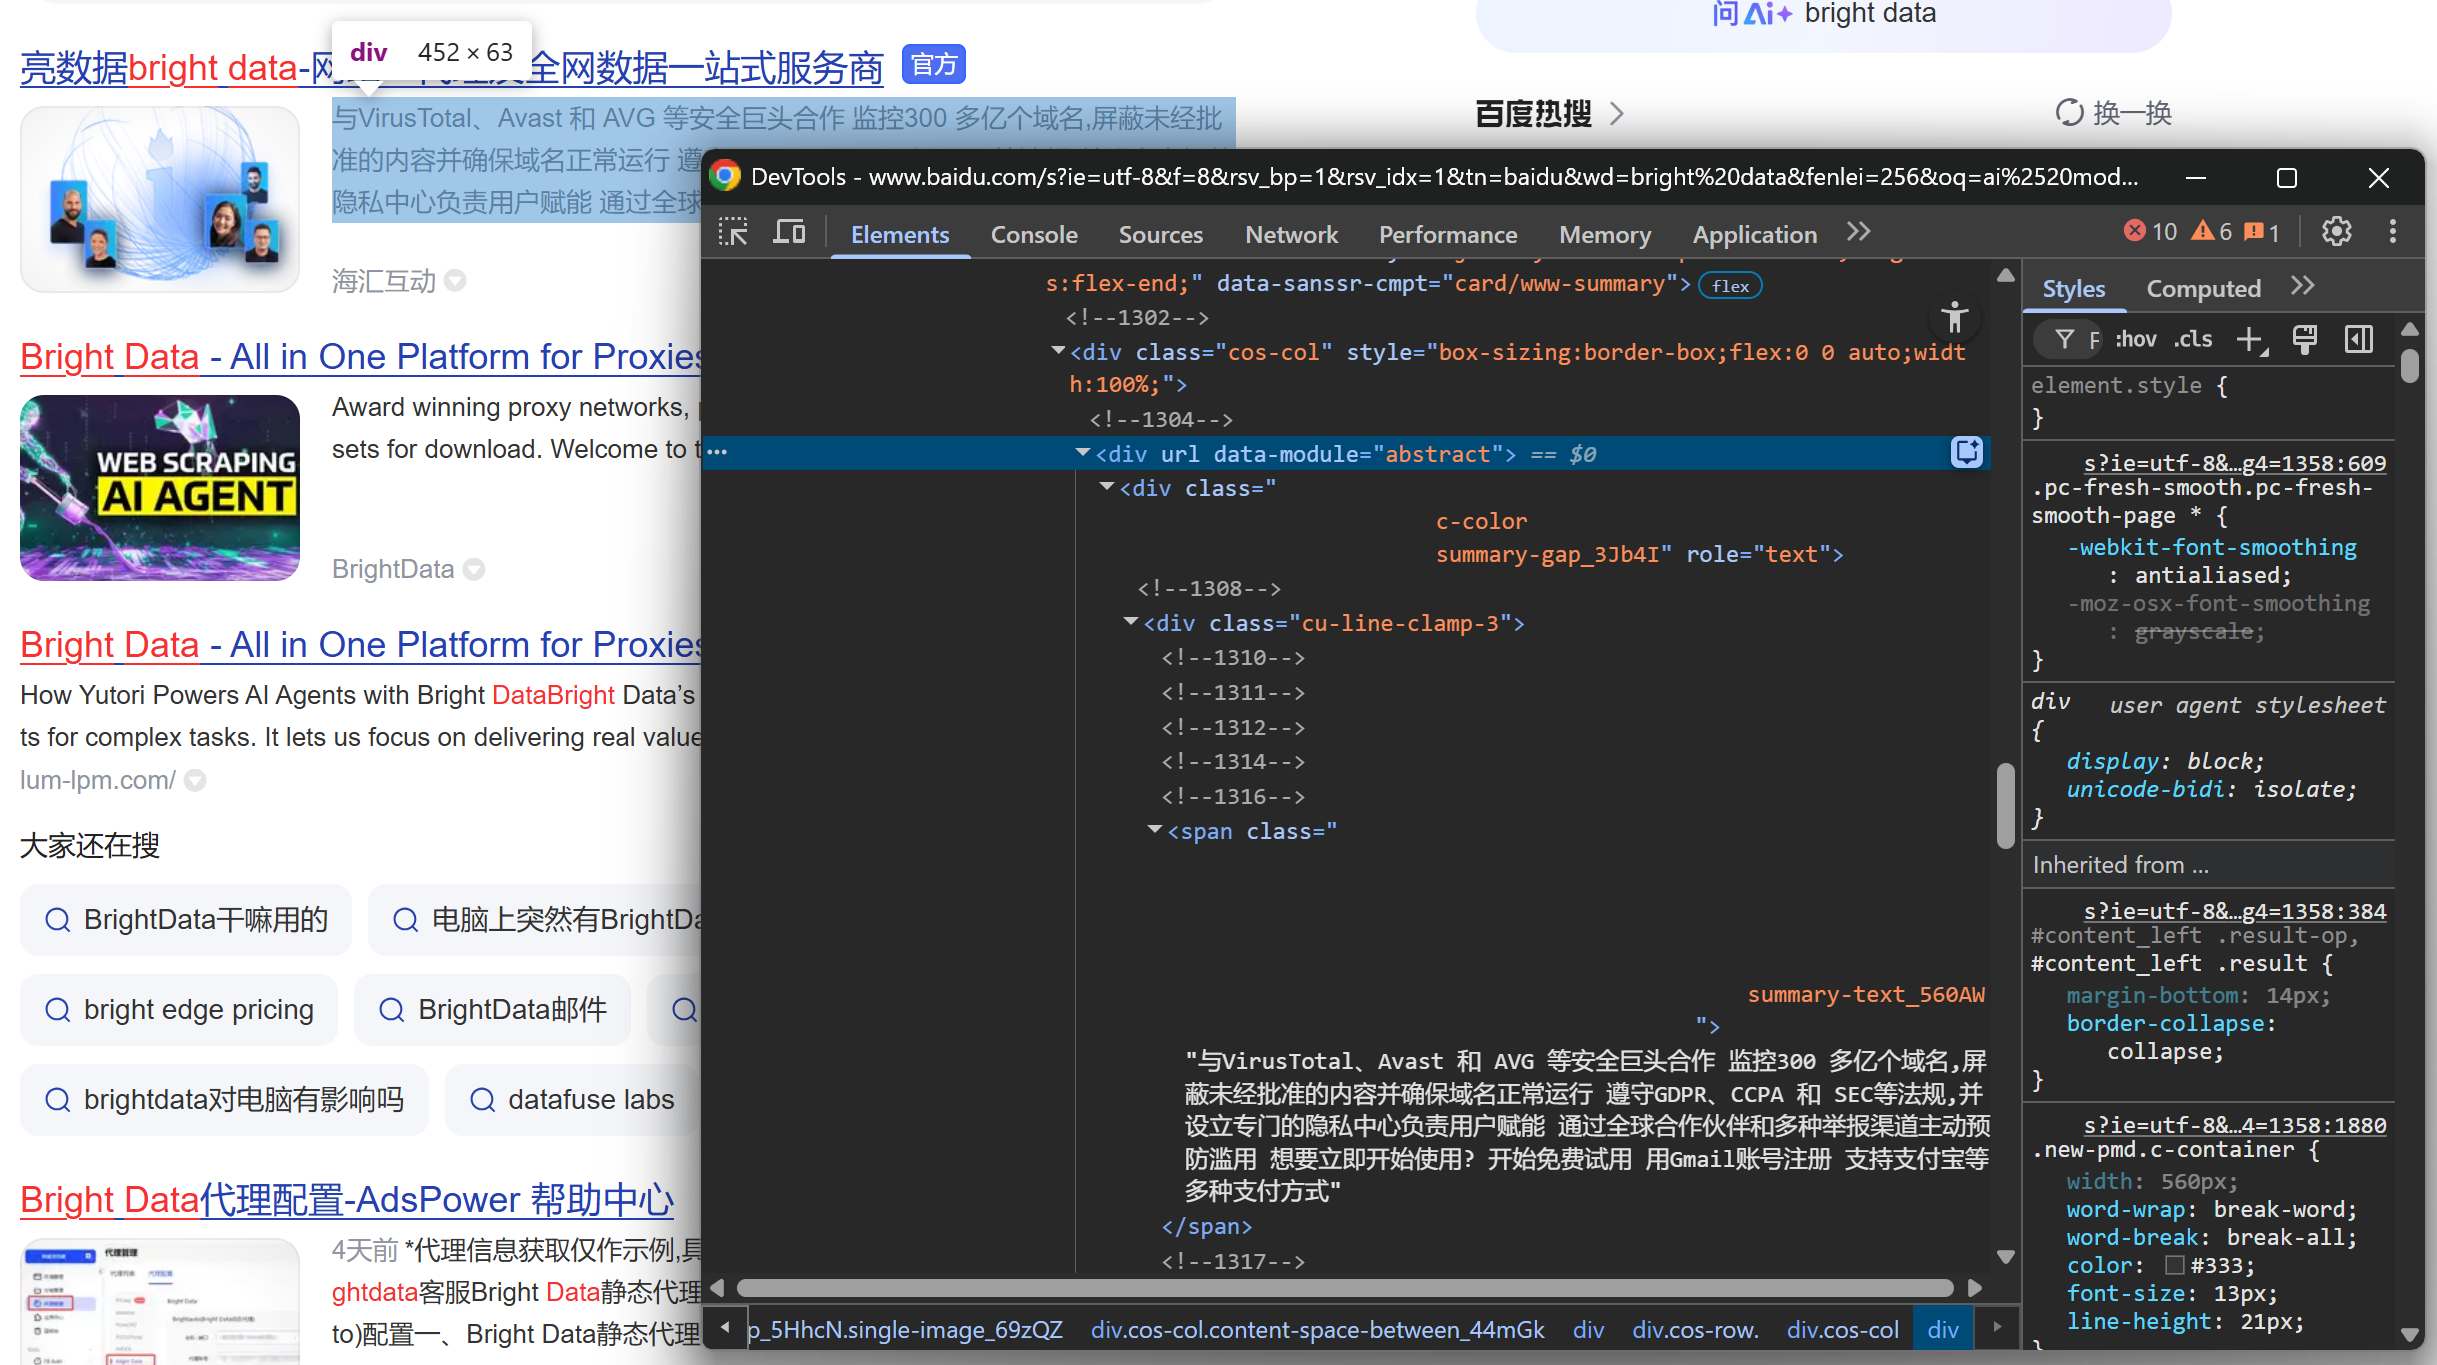Screen dimensions: 2437x1365
Task: Open the more DevTools options menu
Action: pyautogui.click(x=2394, y=231)
